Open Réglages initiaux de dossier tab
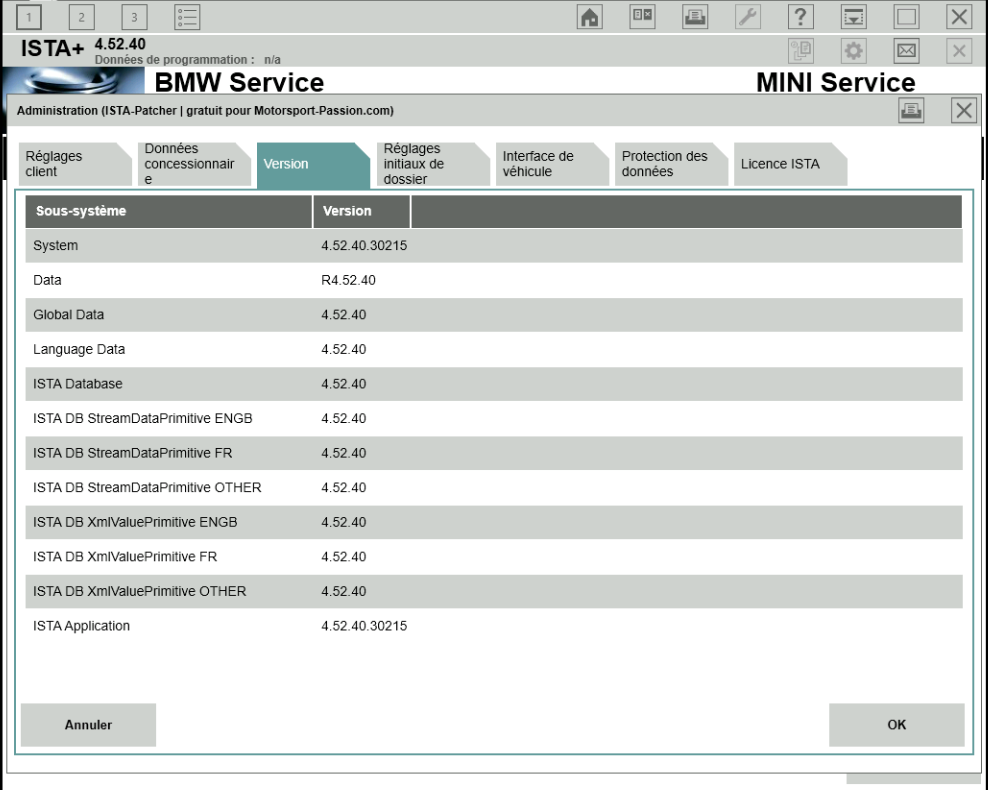This screenshot has width=988, height=790. (433, 164)
